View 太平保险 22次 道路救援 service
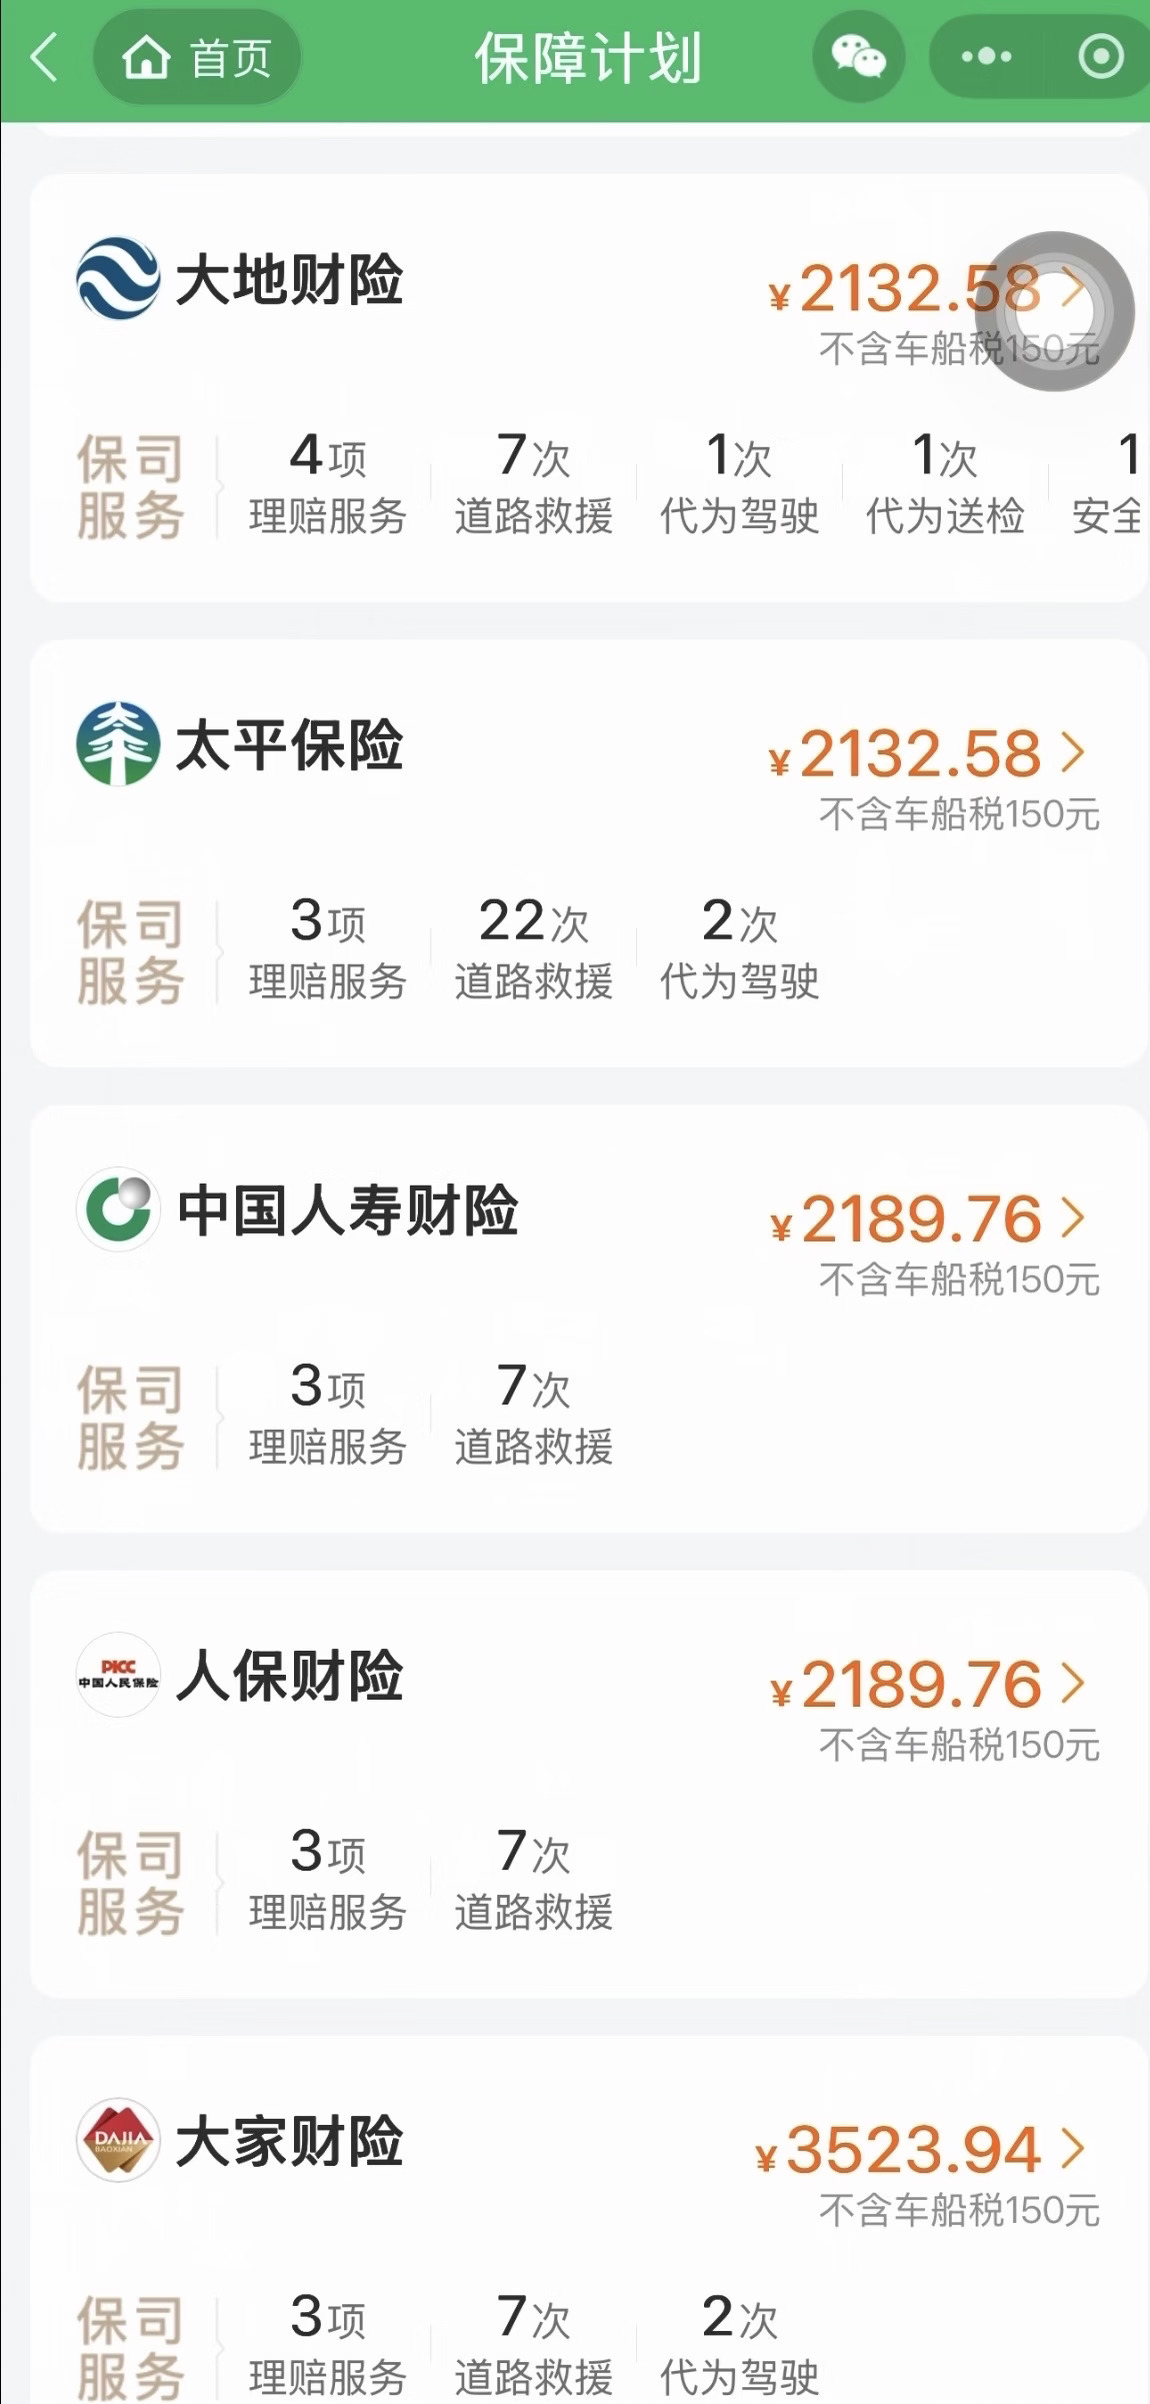This screenshot has width=1150, height=2404. (x=534, y=950)
